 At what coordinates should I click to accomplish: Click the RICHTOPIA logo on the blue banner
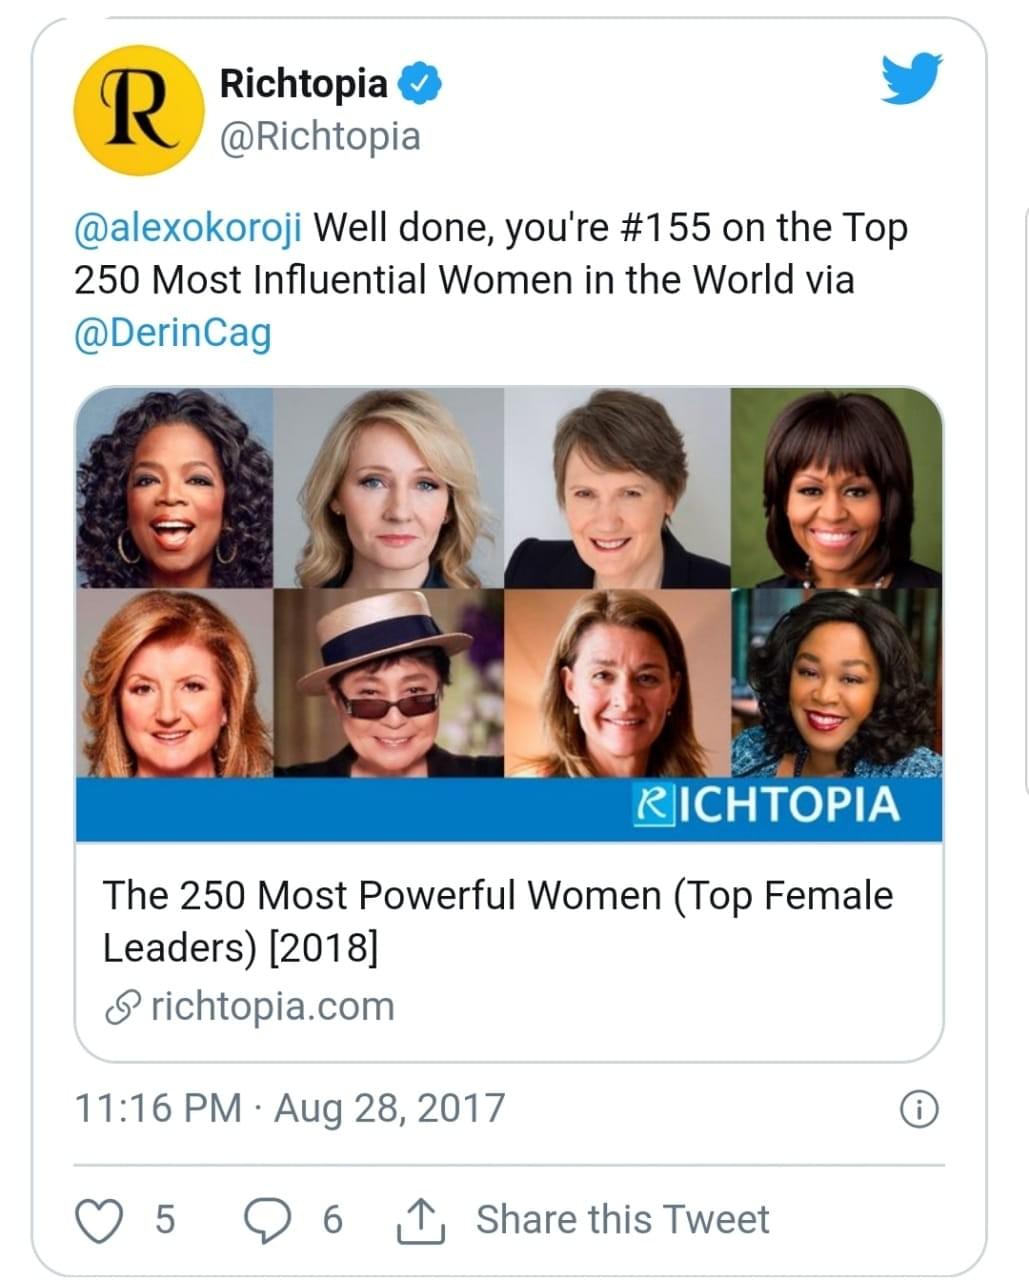click(x=768, y=806)
